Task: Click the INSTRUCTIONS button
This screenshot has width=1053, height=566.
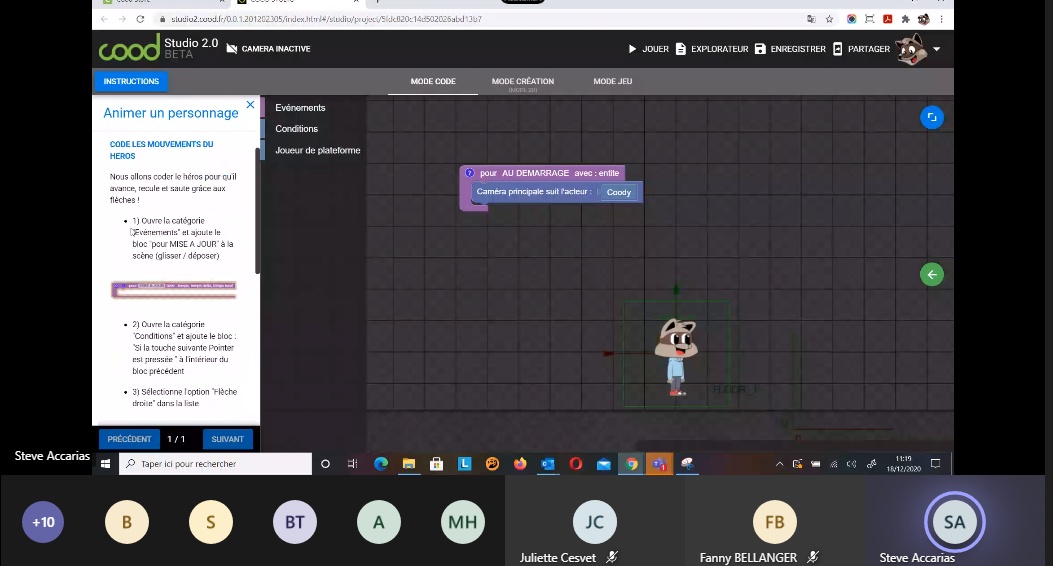Action: pos(131,82)
